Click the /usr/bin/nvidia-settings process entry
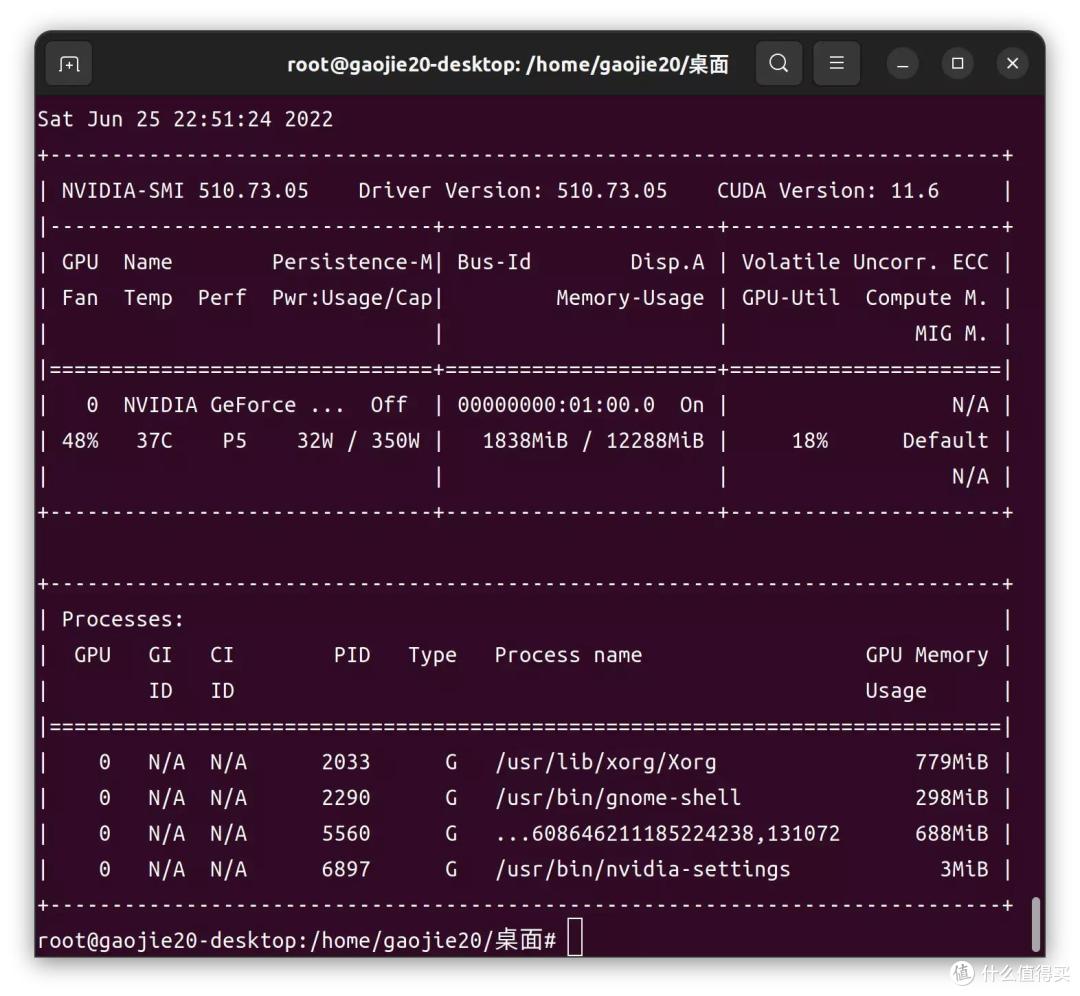This screenshot has width=1080, height=996. click(x=642, y=870)
